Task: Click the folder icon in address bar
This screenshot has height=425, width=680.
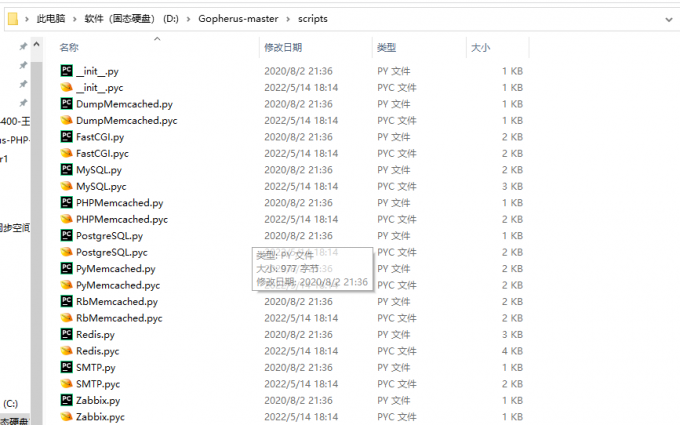Action: tap(13, 19)
